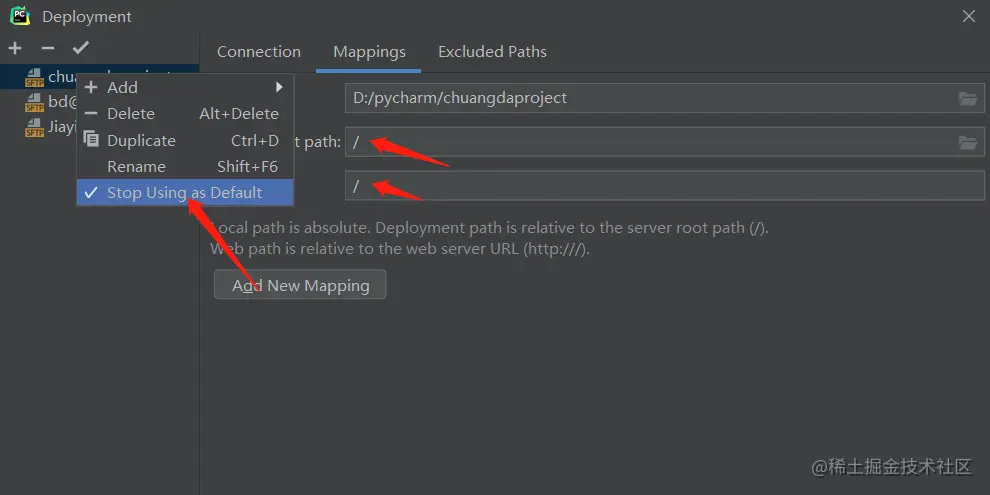The height and width of the screenshot is (495, 990).
Task: Click the deployment path input field
Action: (x=665, y=142)
